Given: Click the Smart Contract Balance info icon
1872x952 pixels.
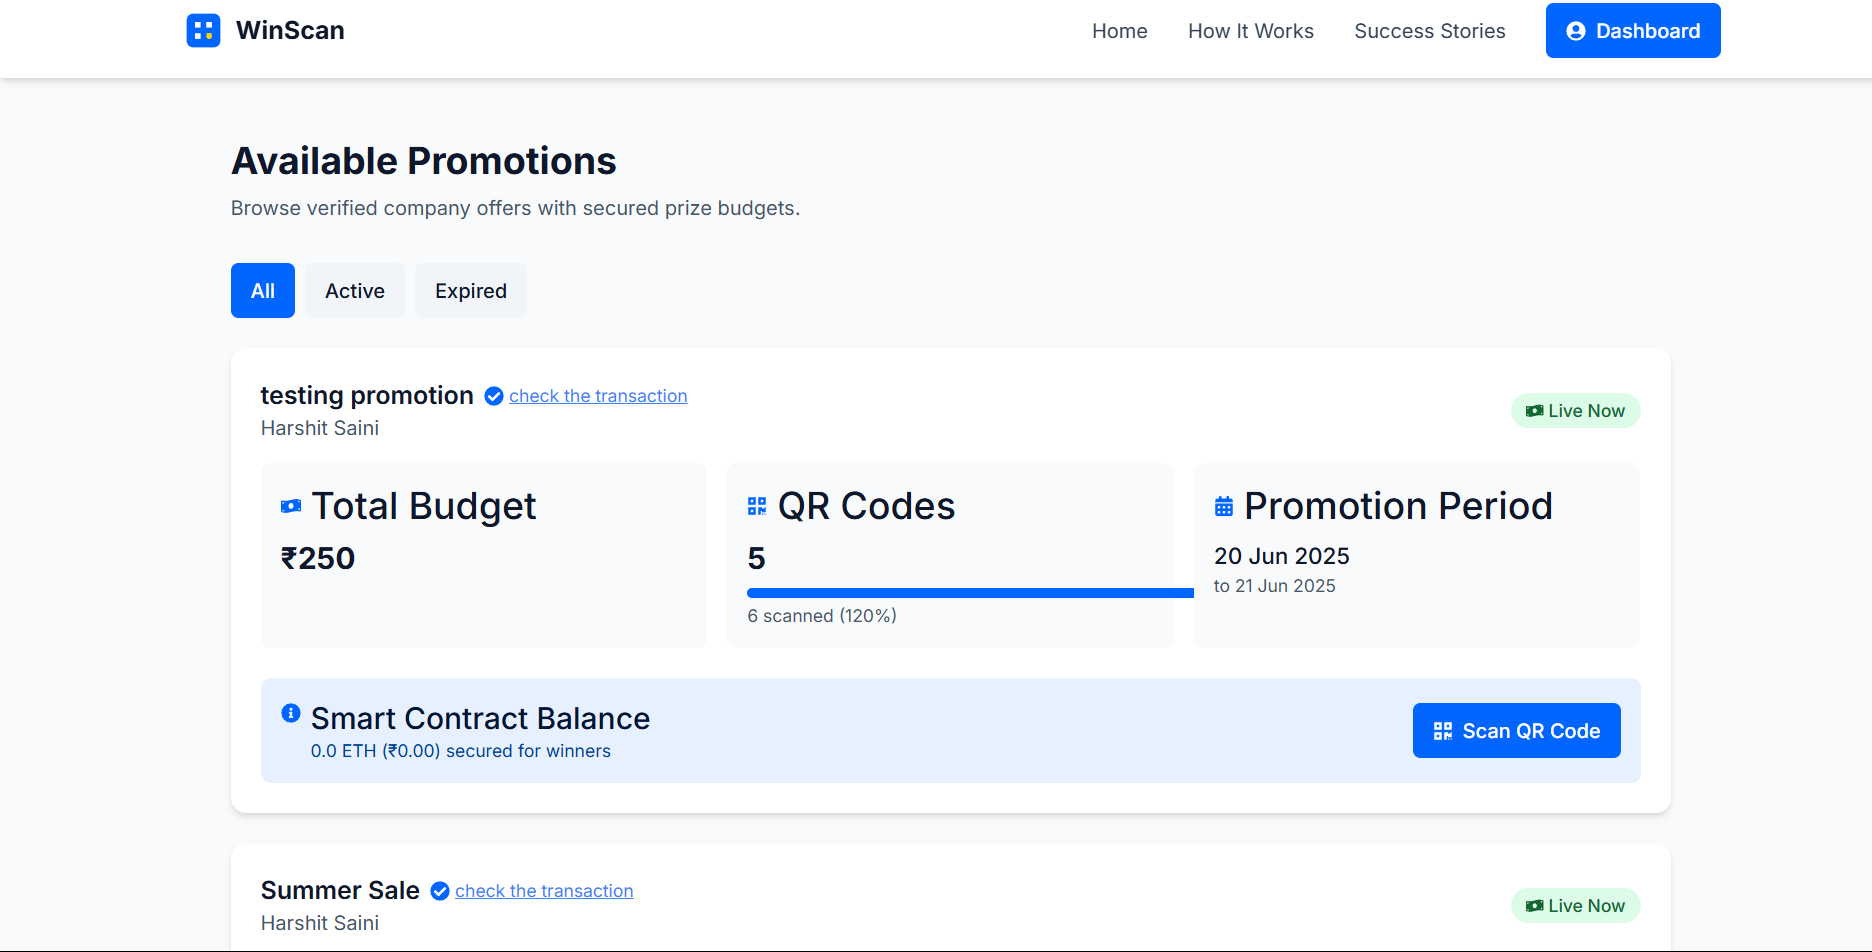Looking at the screenshot, I should [291, 713].
